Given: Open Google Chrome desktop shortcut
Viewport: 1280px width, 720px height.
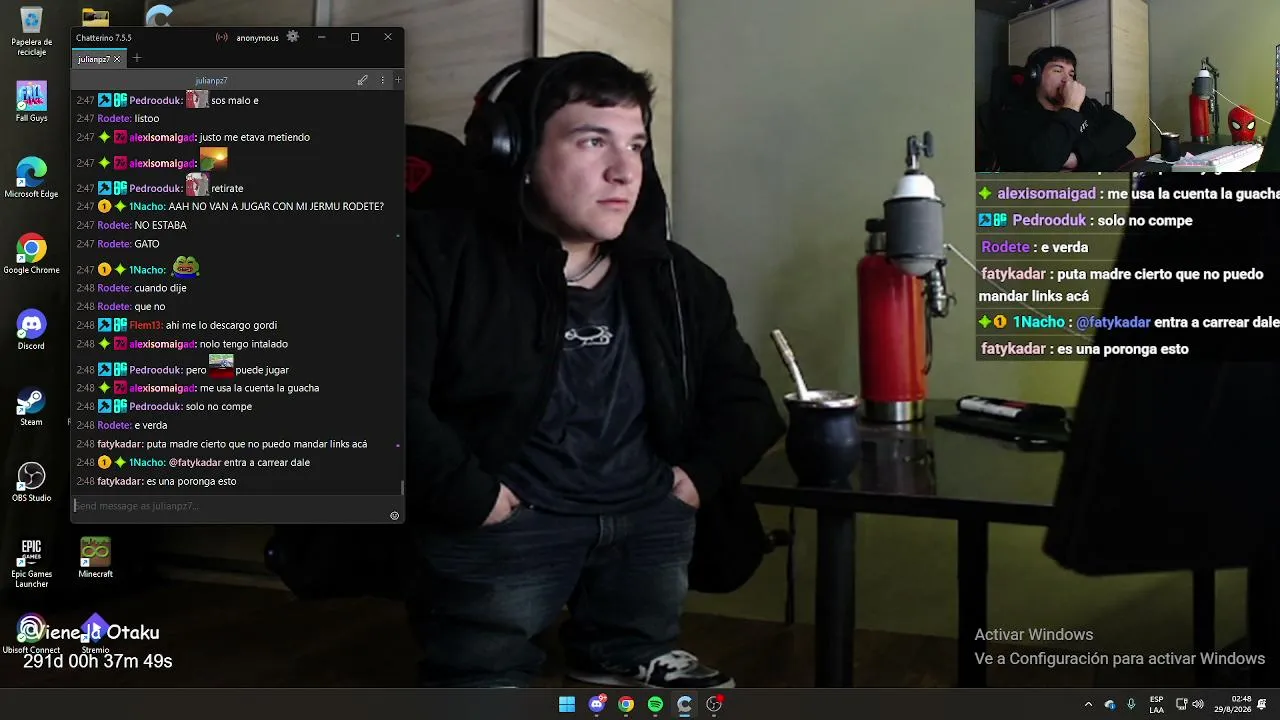Looking at the screenshot, I should 31,254.
